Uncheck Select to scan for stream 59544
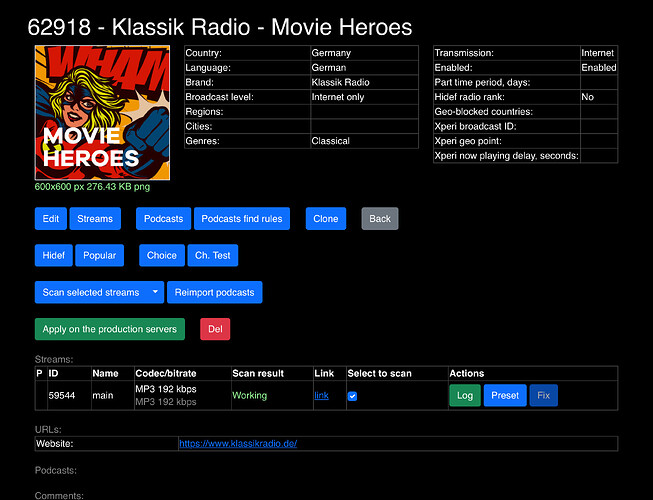Viewport: 653px width, 500px height. coord(352,396)
